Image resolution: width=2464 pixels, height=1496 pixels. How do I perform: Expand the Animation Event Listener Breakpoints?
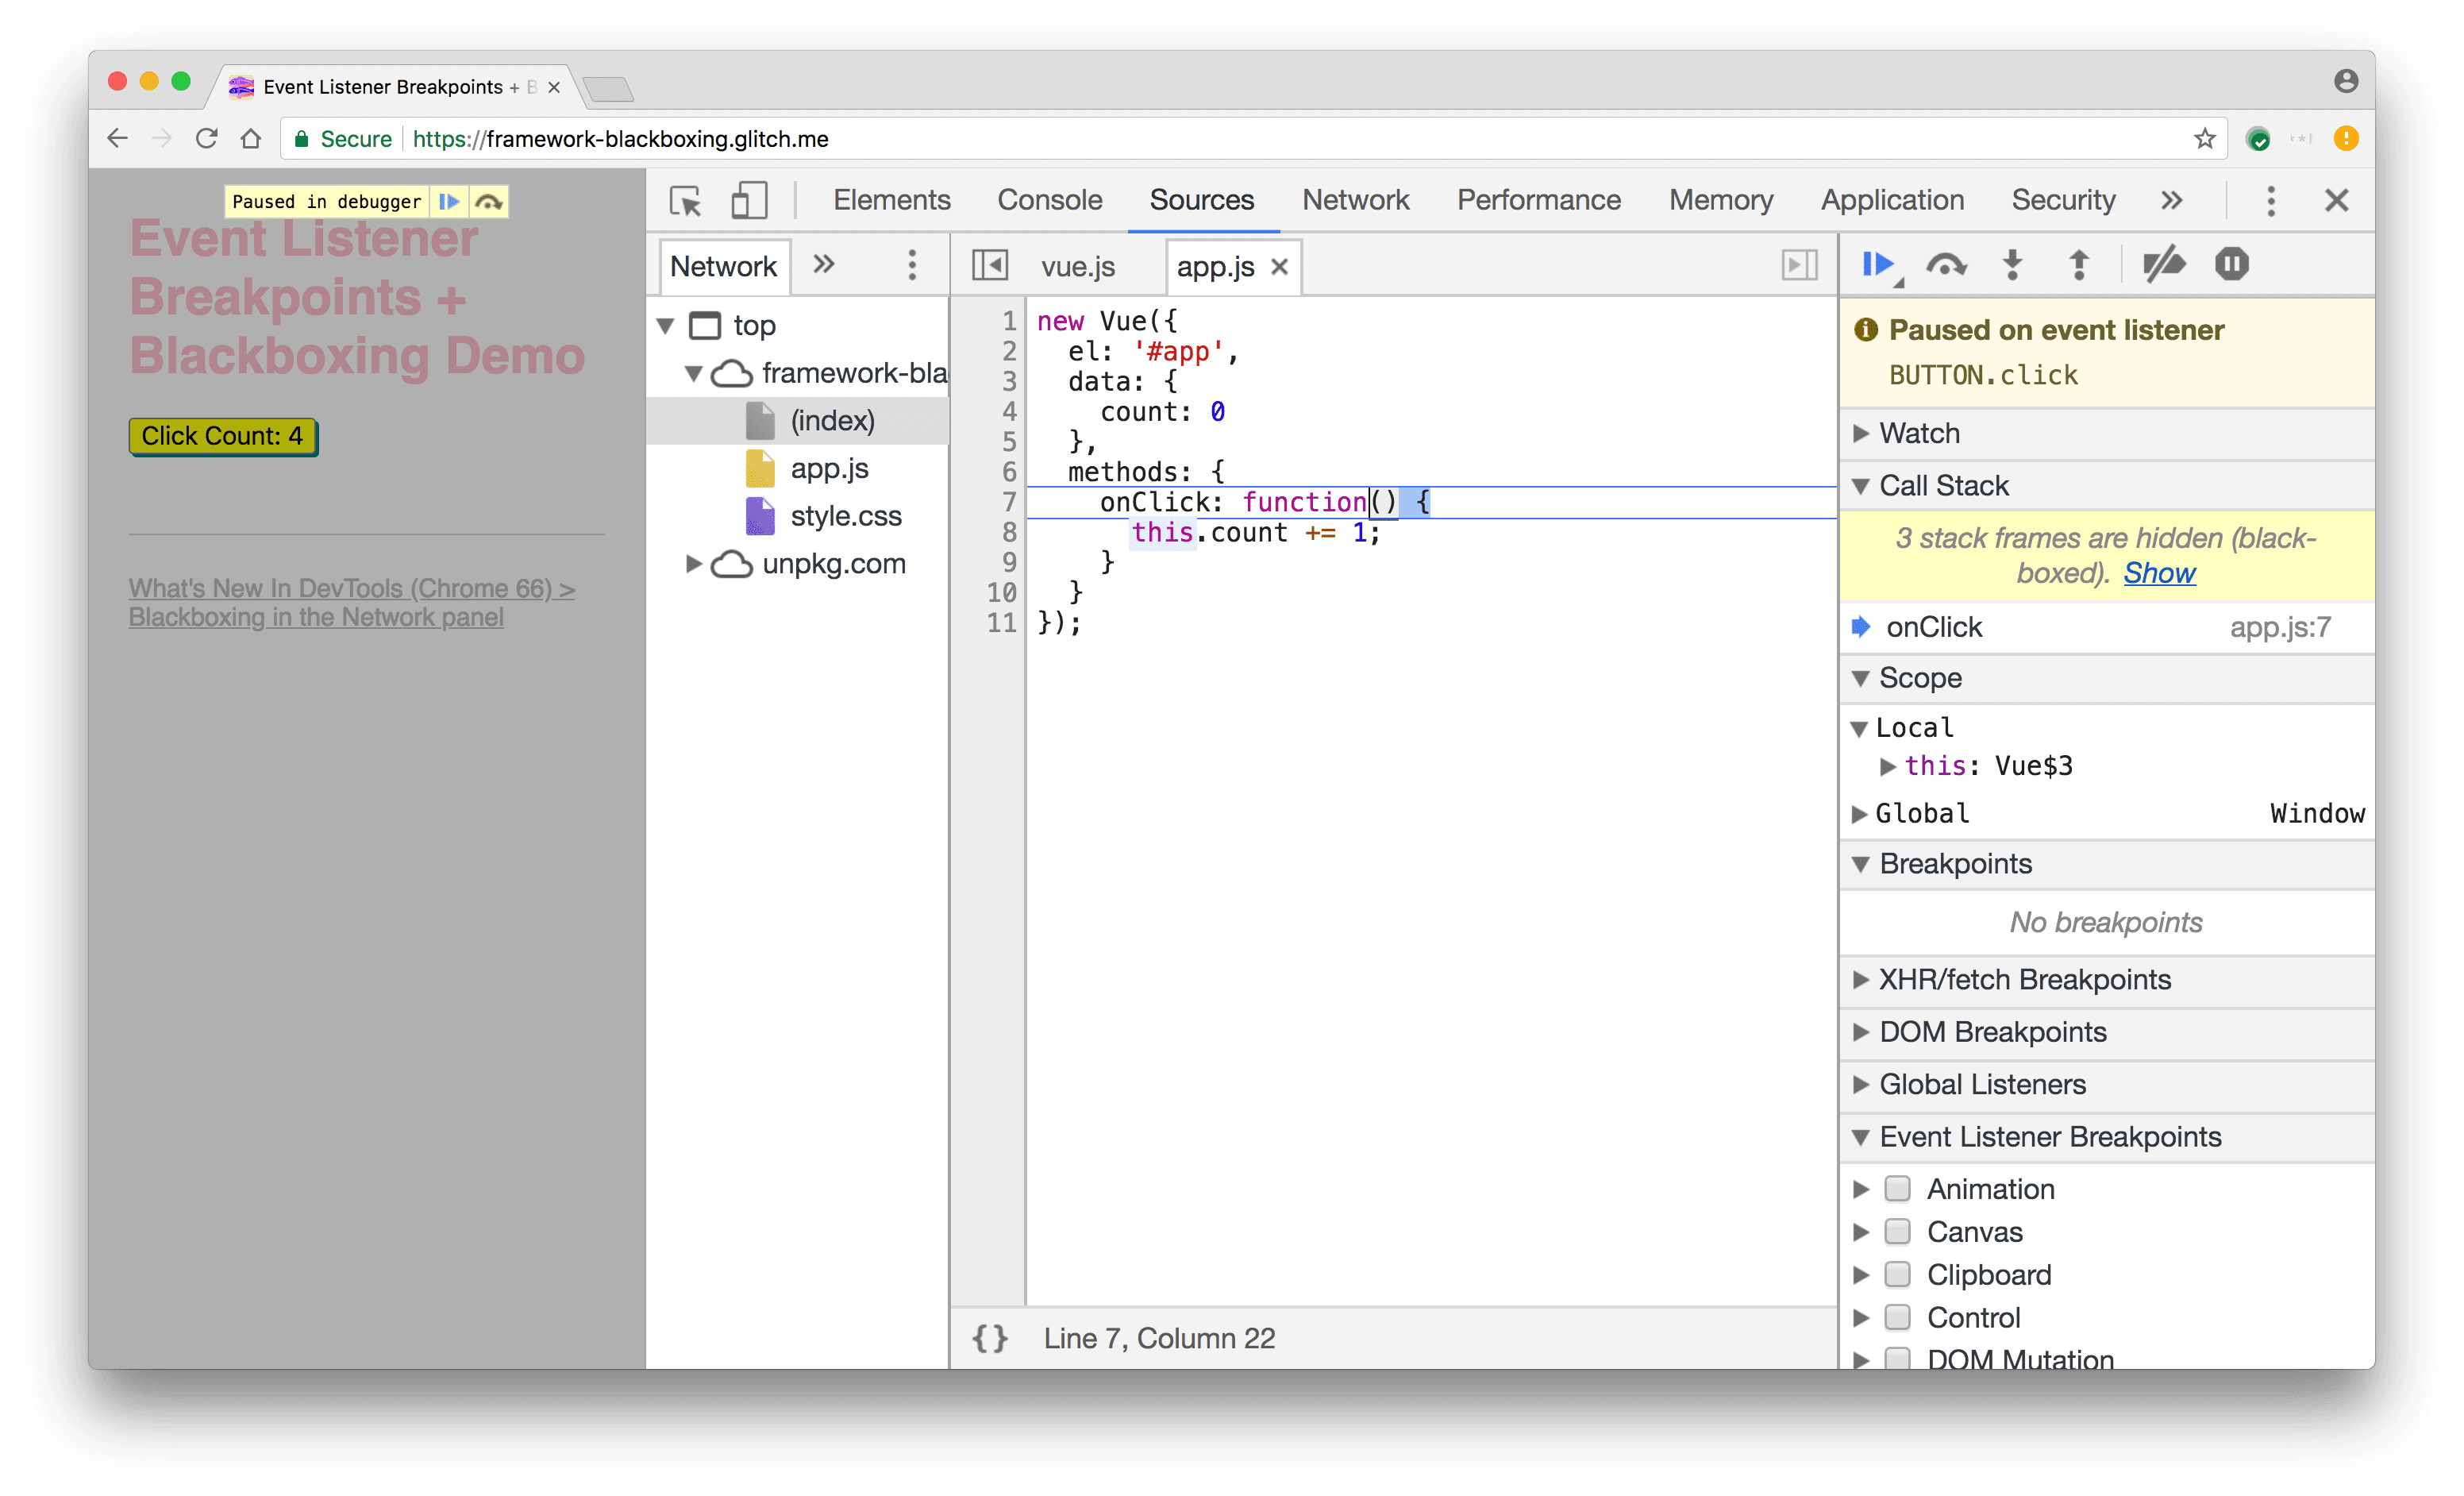(1871, 1186)
